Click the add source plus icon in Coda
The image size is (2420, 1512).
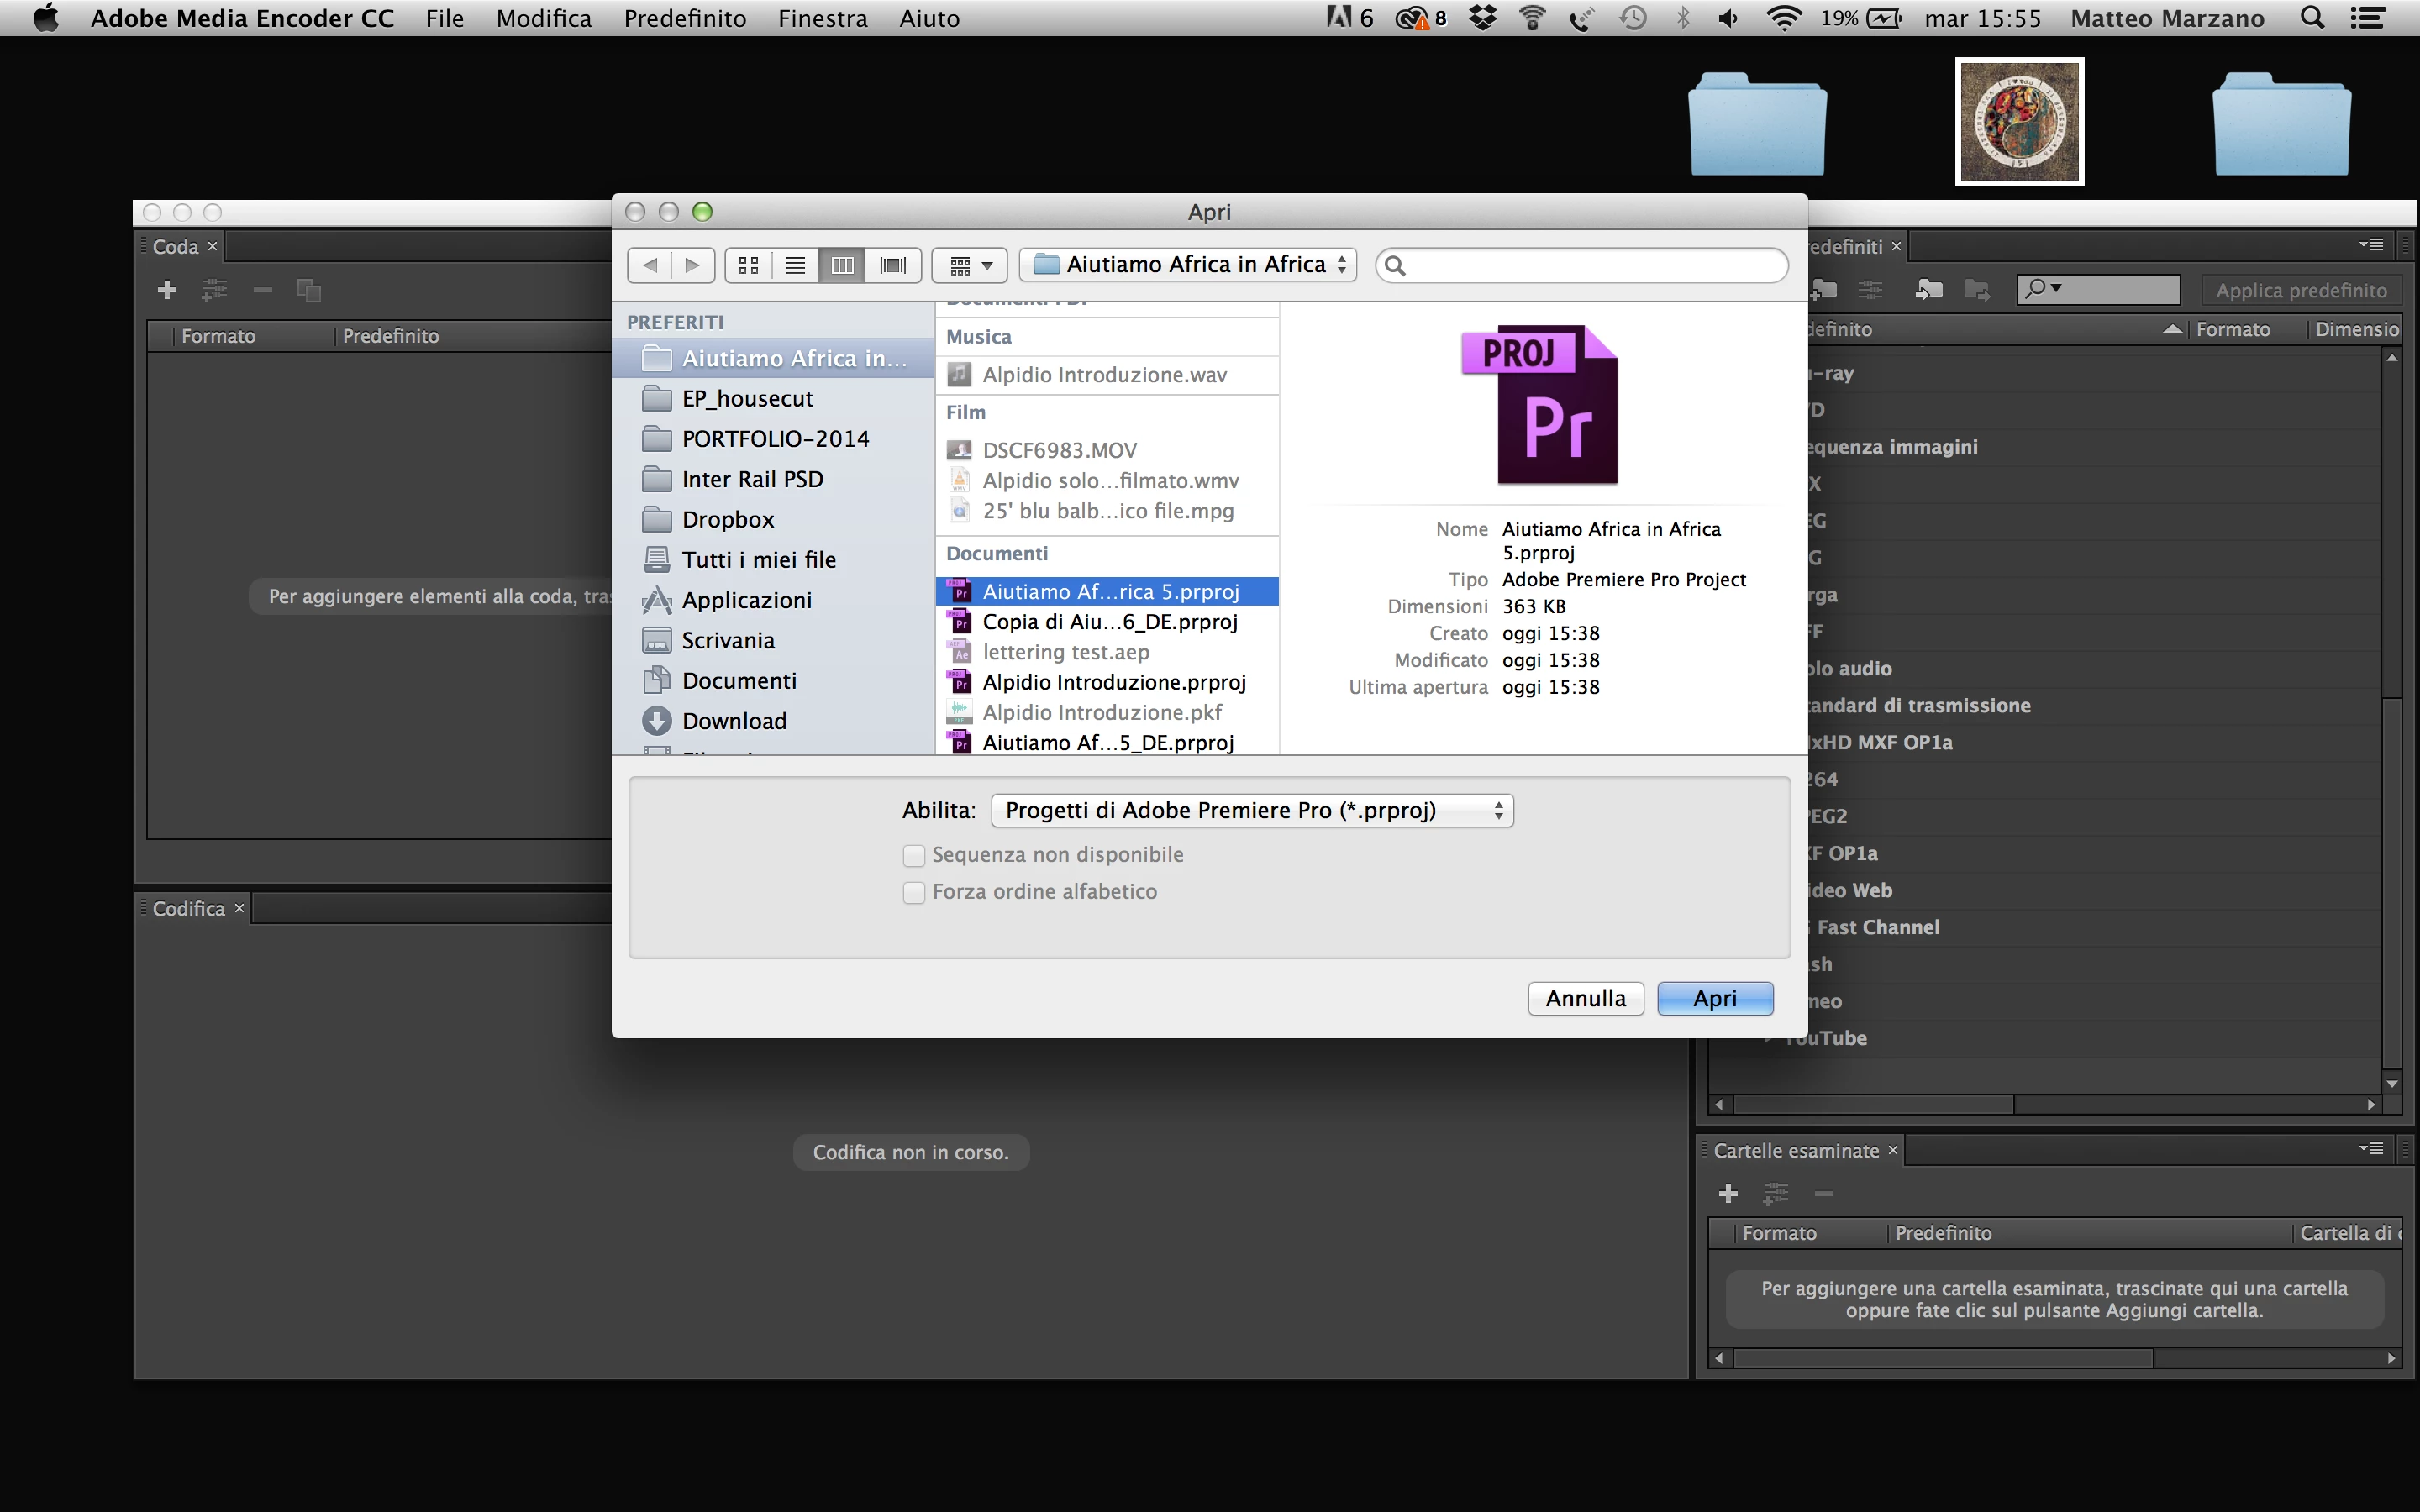click(167, 290)
